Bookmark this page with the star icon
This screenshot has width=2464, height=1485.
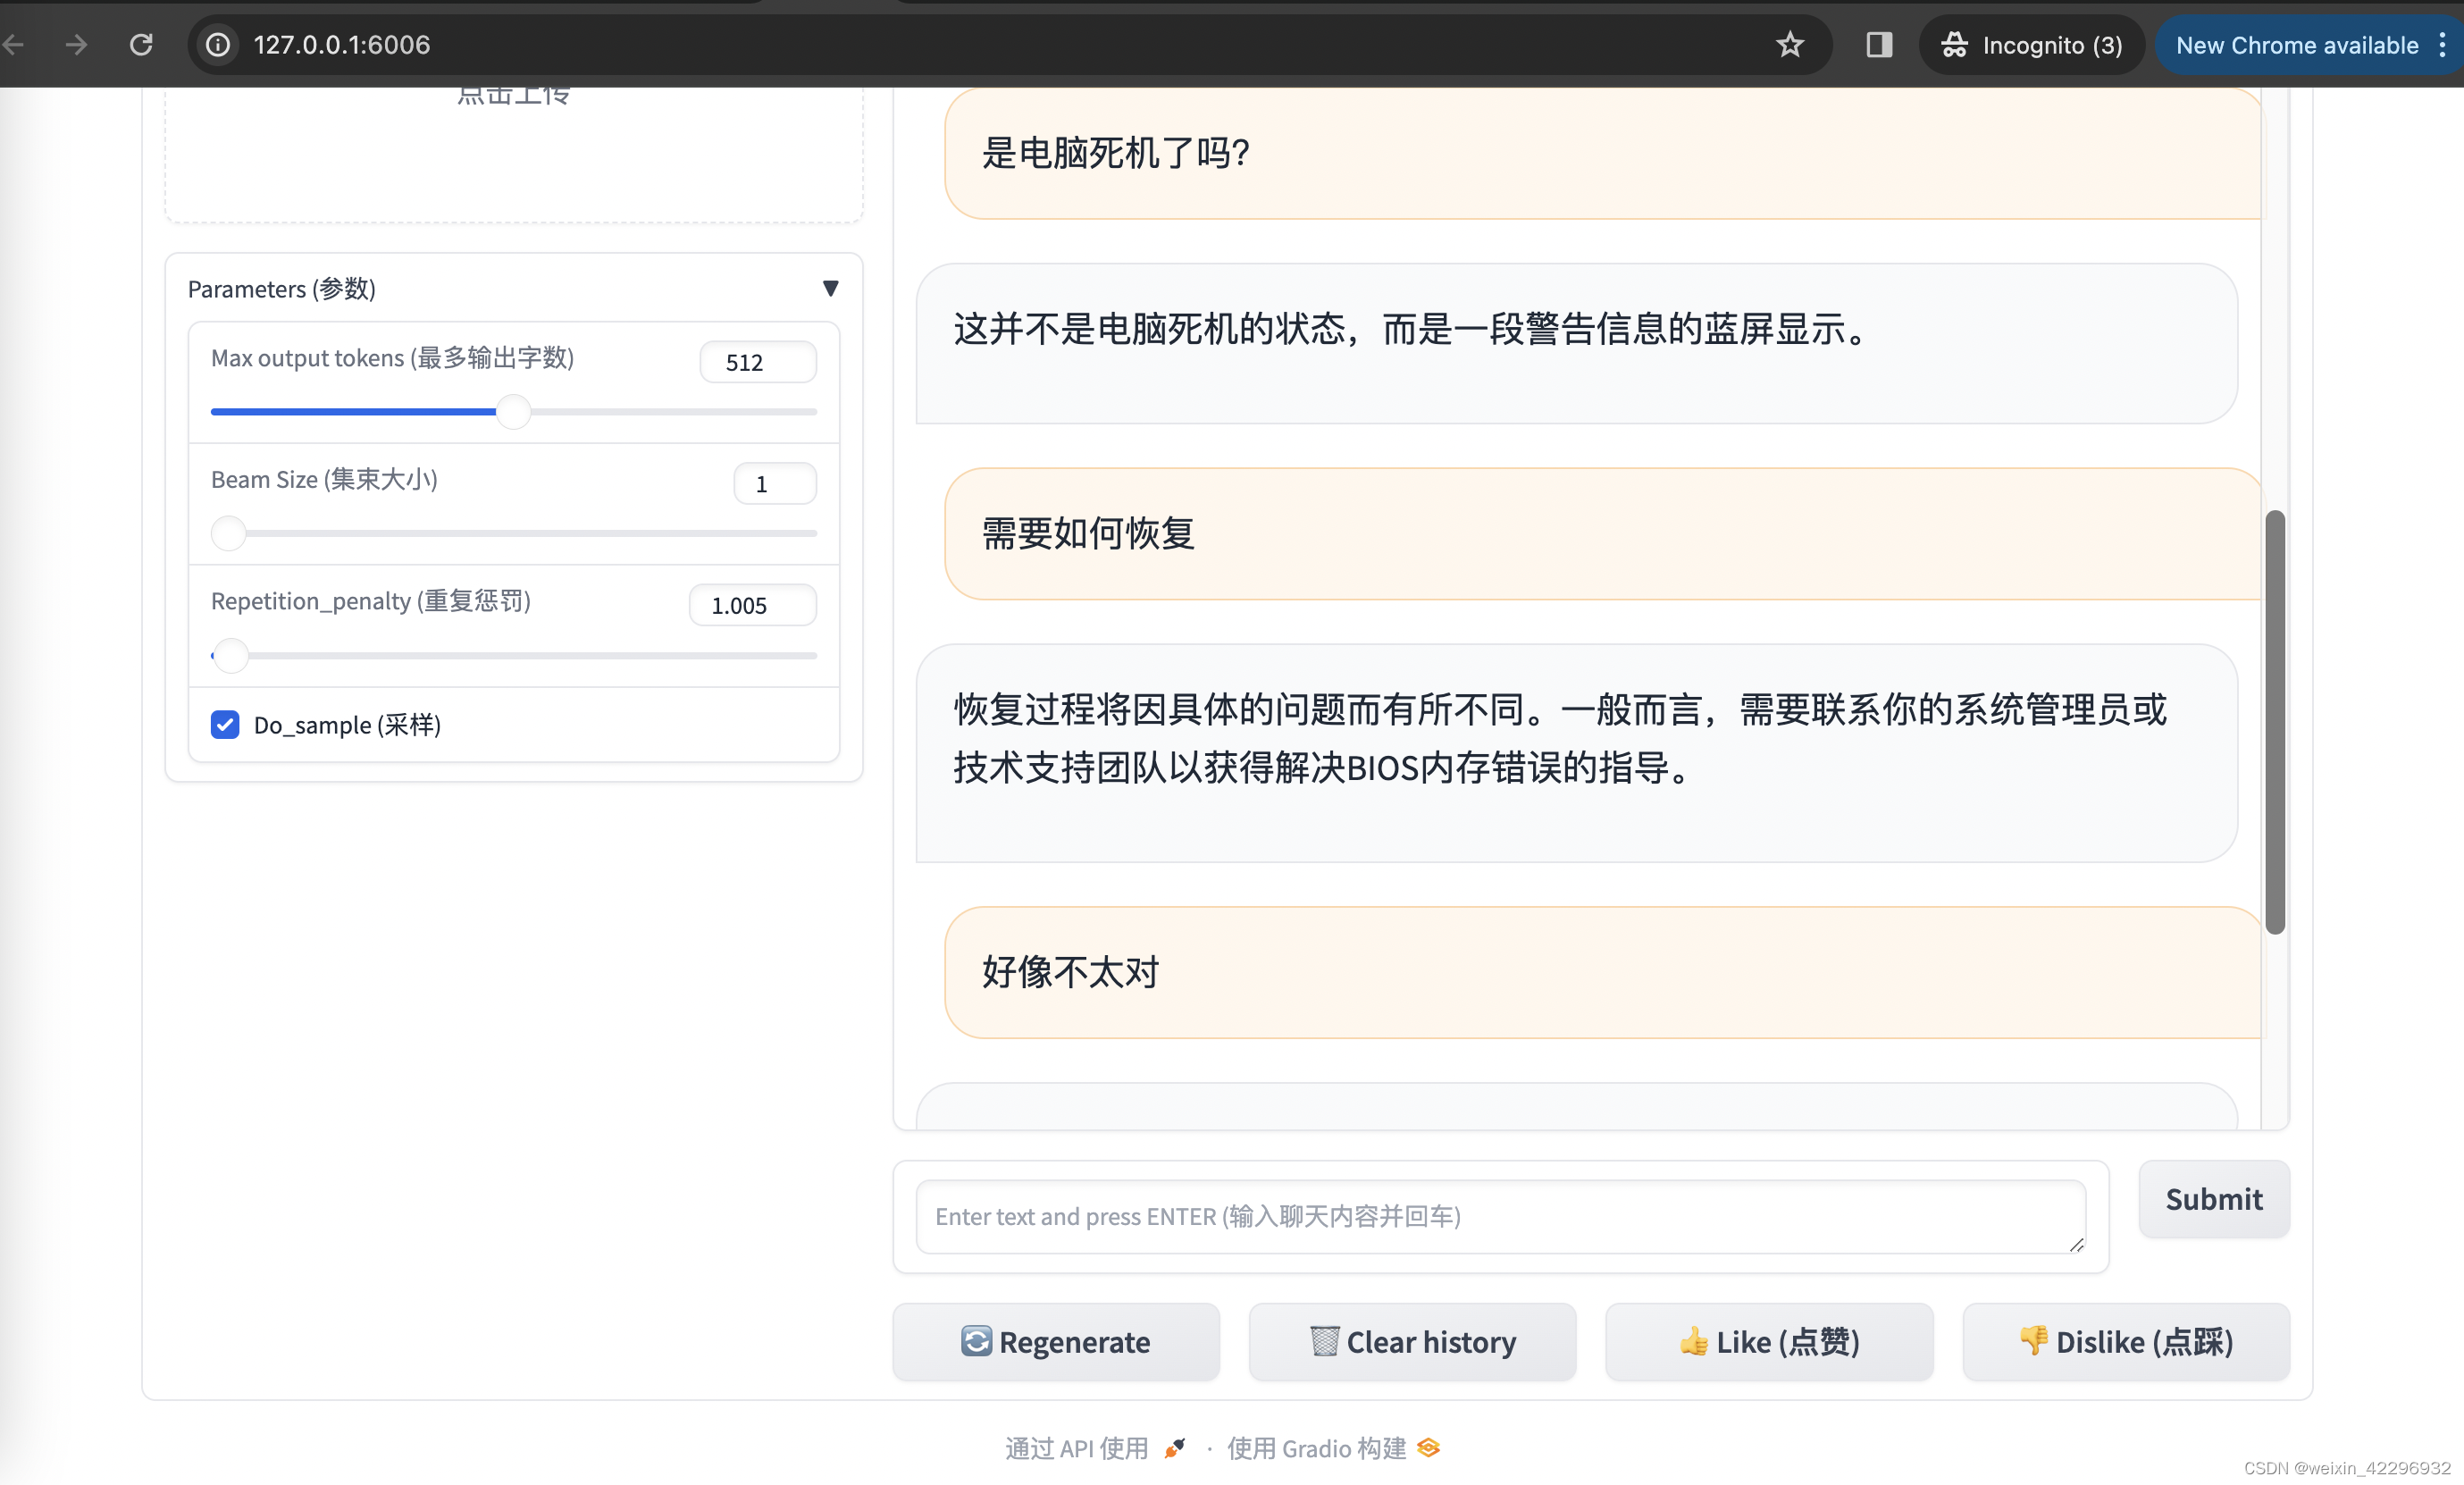1789,45
